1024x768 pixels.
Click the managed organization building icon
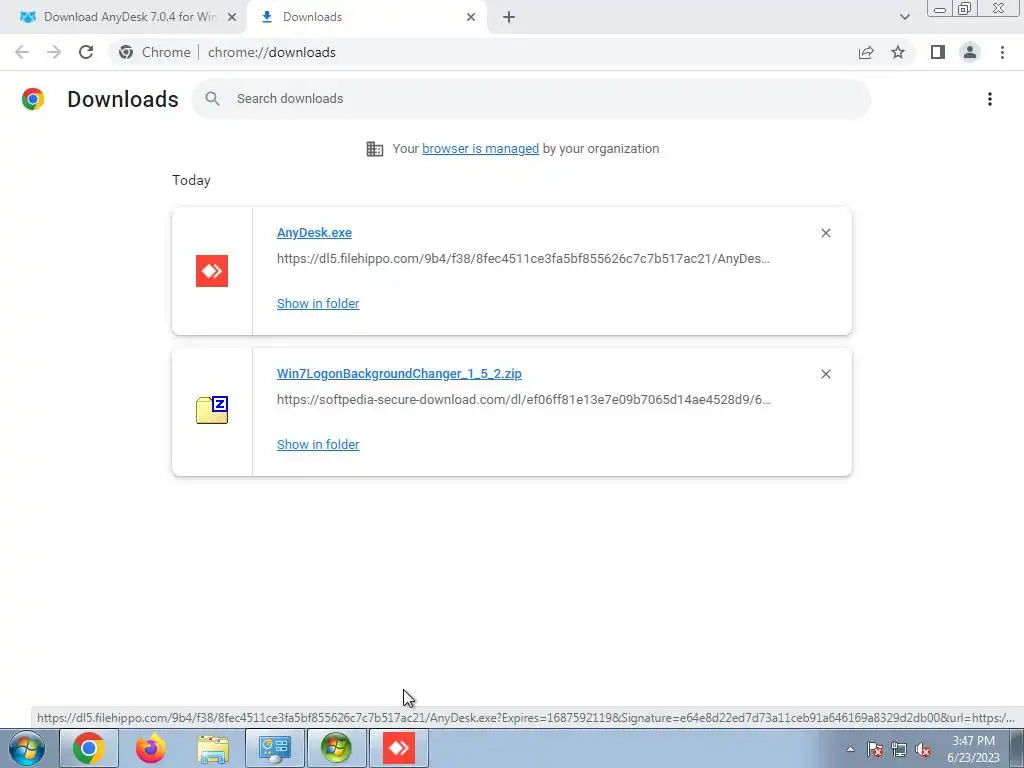[375, 149]
